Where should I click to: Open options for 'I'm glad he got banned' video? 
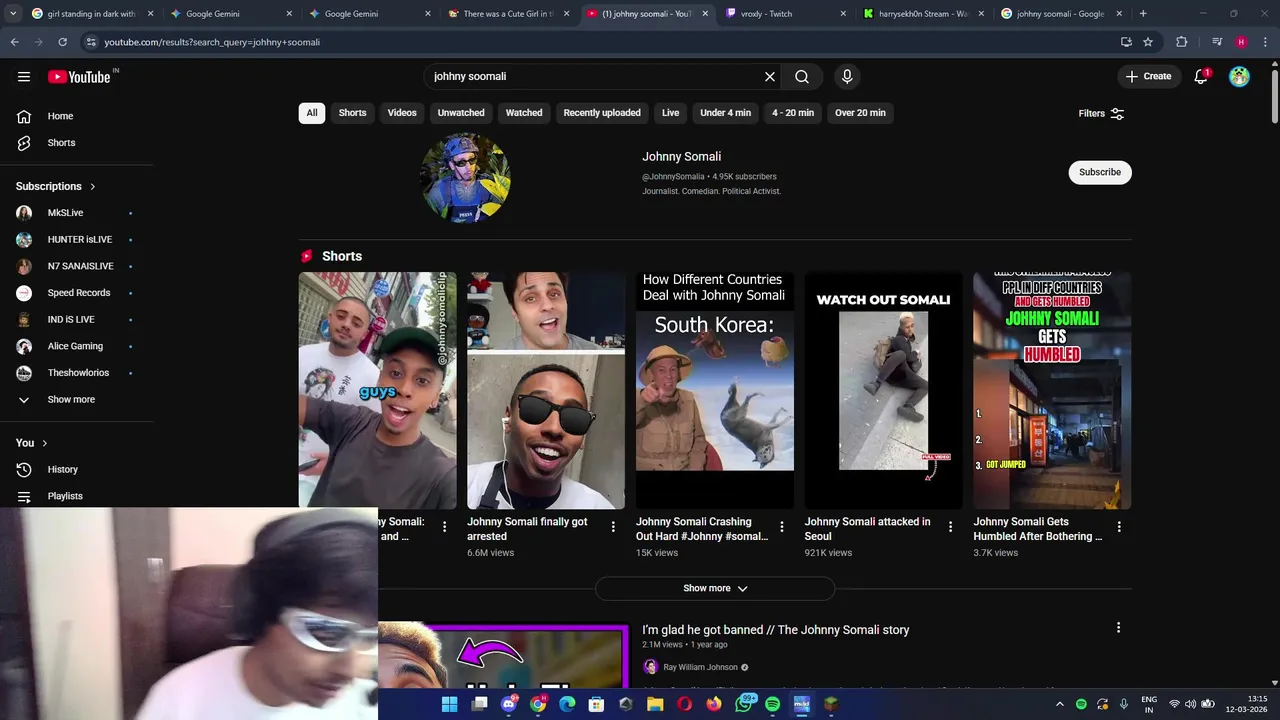1118,628
